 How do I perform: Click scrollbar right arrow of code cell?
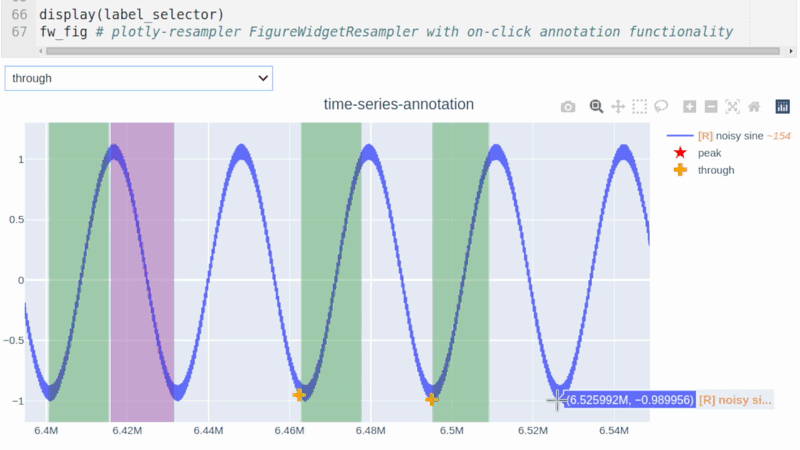[x=791, y=51]
